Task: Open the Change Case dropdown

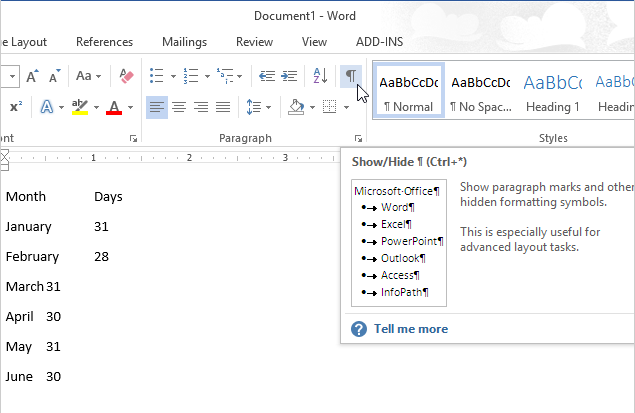Action: click(89, 76)
